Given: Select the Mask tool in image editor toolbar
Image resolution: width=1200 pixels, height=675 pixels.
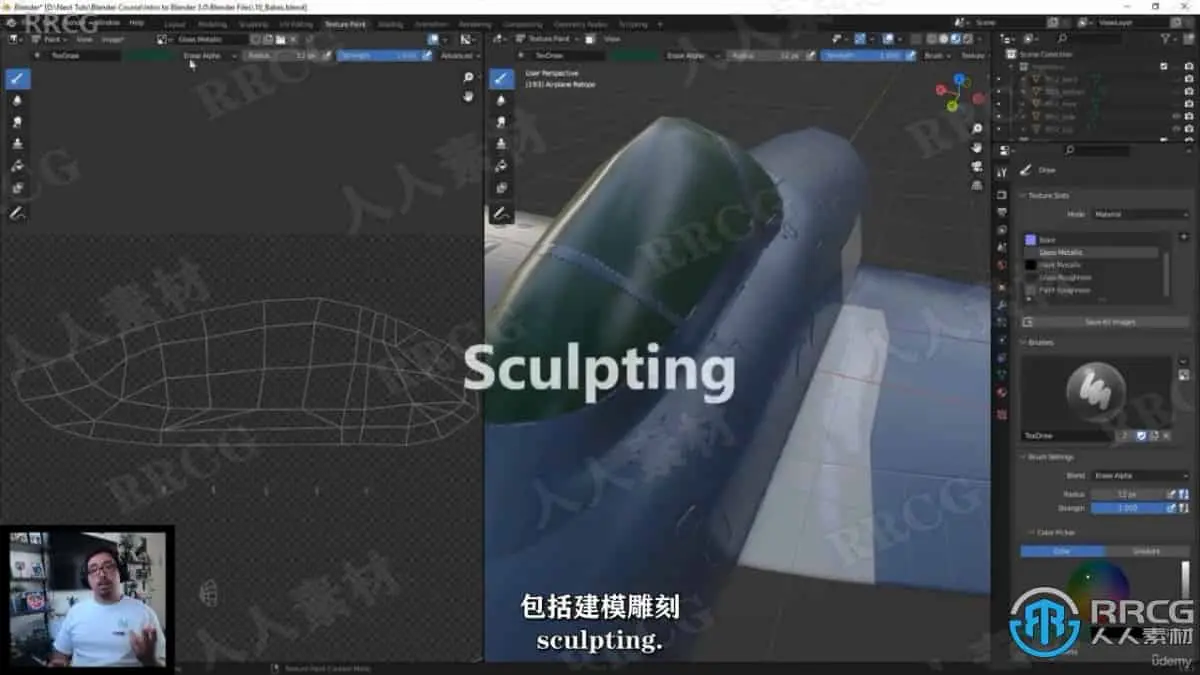Looking at the screenshot, I should point(18,189).
